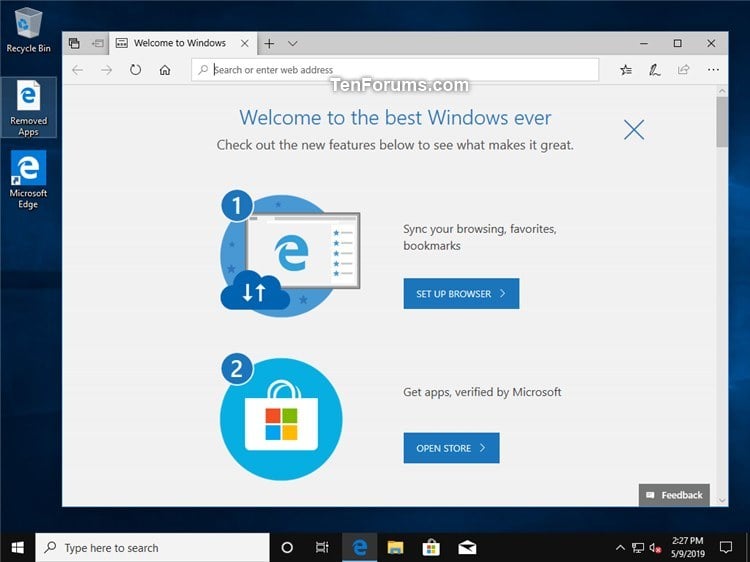Open Settings and more ellipsis menu
This screenshot has height=562, width=750.
(x=713, y=70)
